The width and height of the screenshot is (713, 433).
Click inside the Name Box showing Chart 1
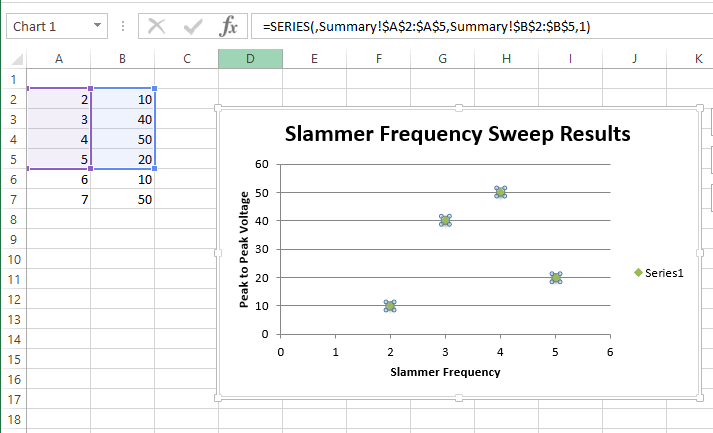click(x=50, y=26)
